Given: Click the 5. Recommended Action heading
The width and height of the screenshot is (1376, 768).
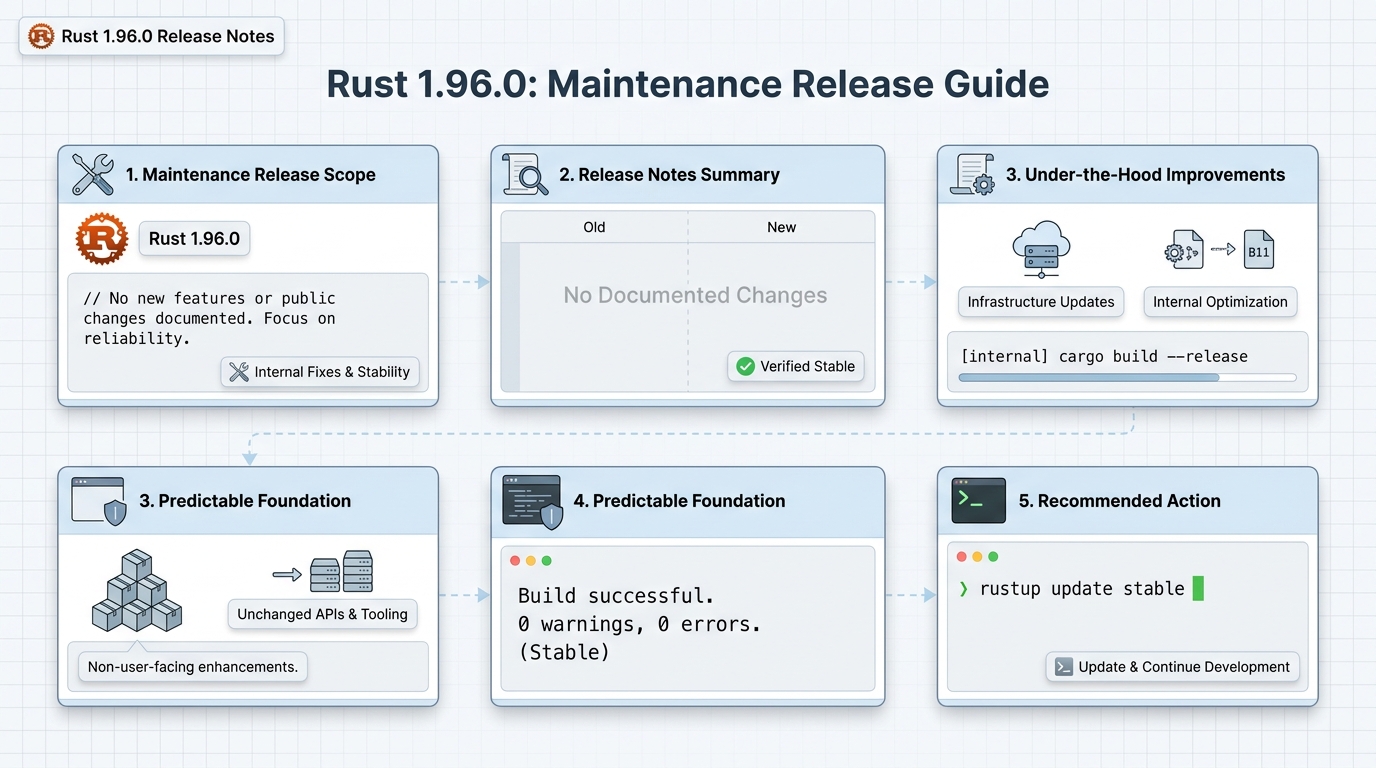Looking at the screenshot, I should click(x=1119, y=501).
